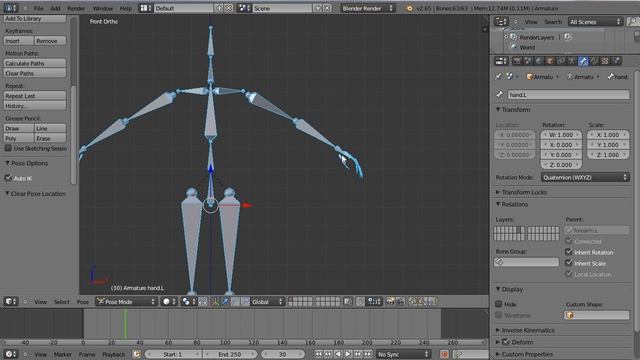This screenshot has height=360, width=640.
Task: Toggle Inherit Rotation checkbox
Action: (569, 252)
